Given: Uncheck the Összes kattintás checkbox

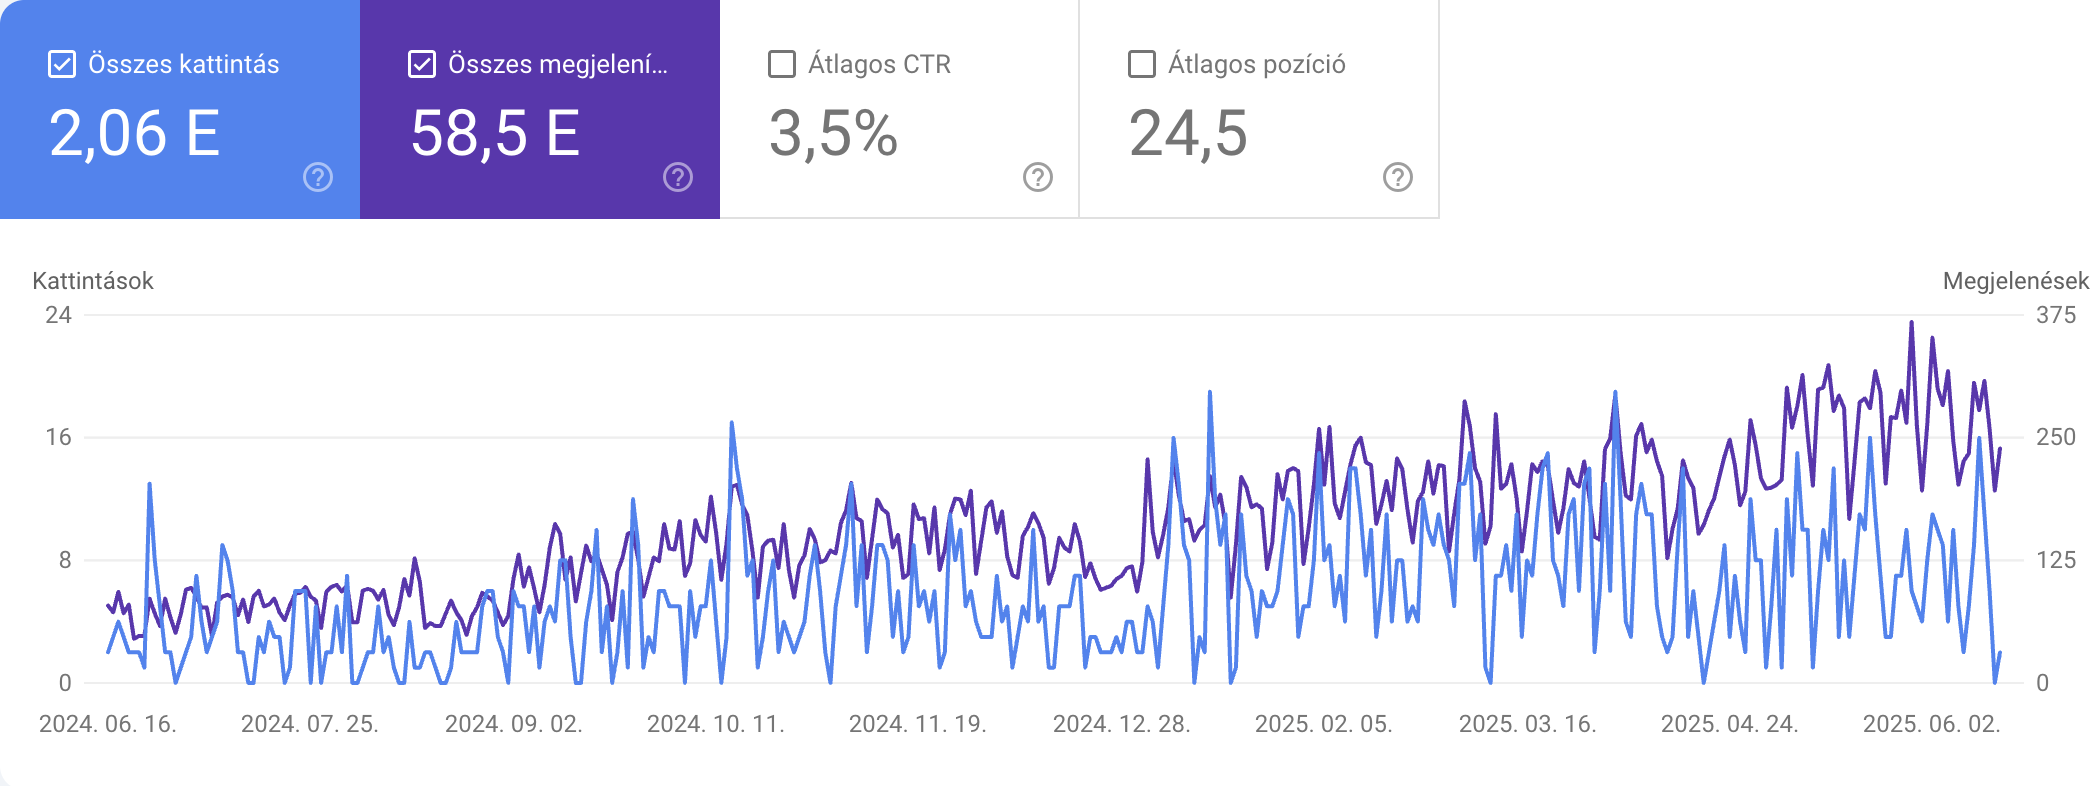Looking at the screenshot, I should pos(62,64).
